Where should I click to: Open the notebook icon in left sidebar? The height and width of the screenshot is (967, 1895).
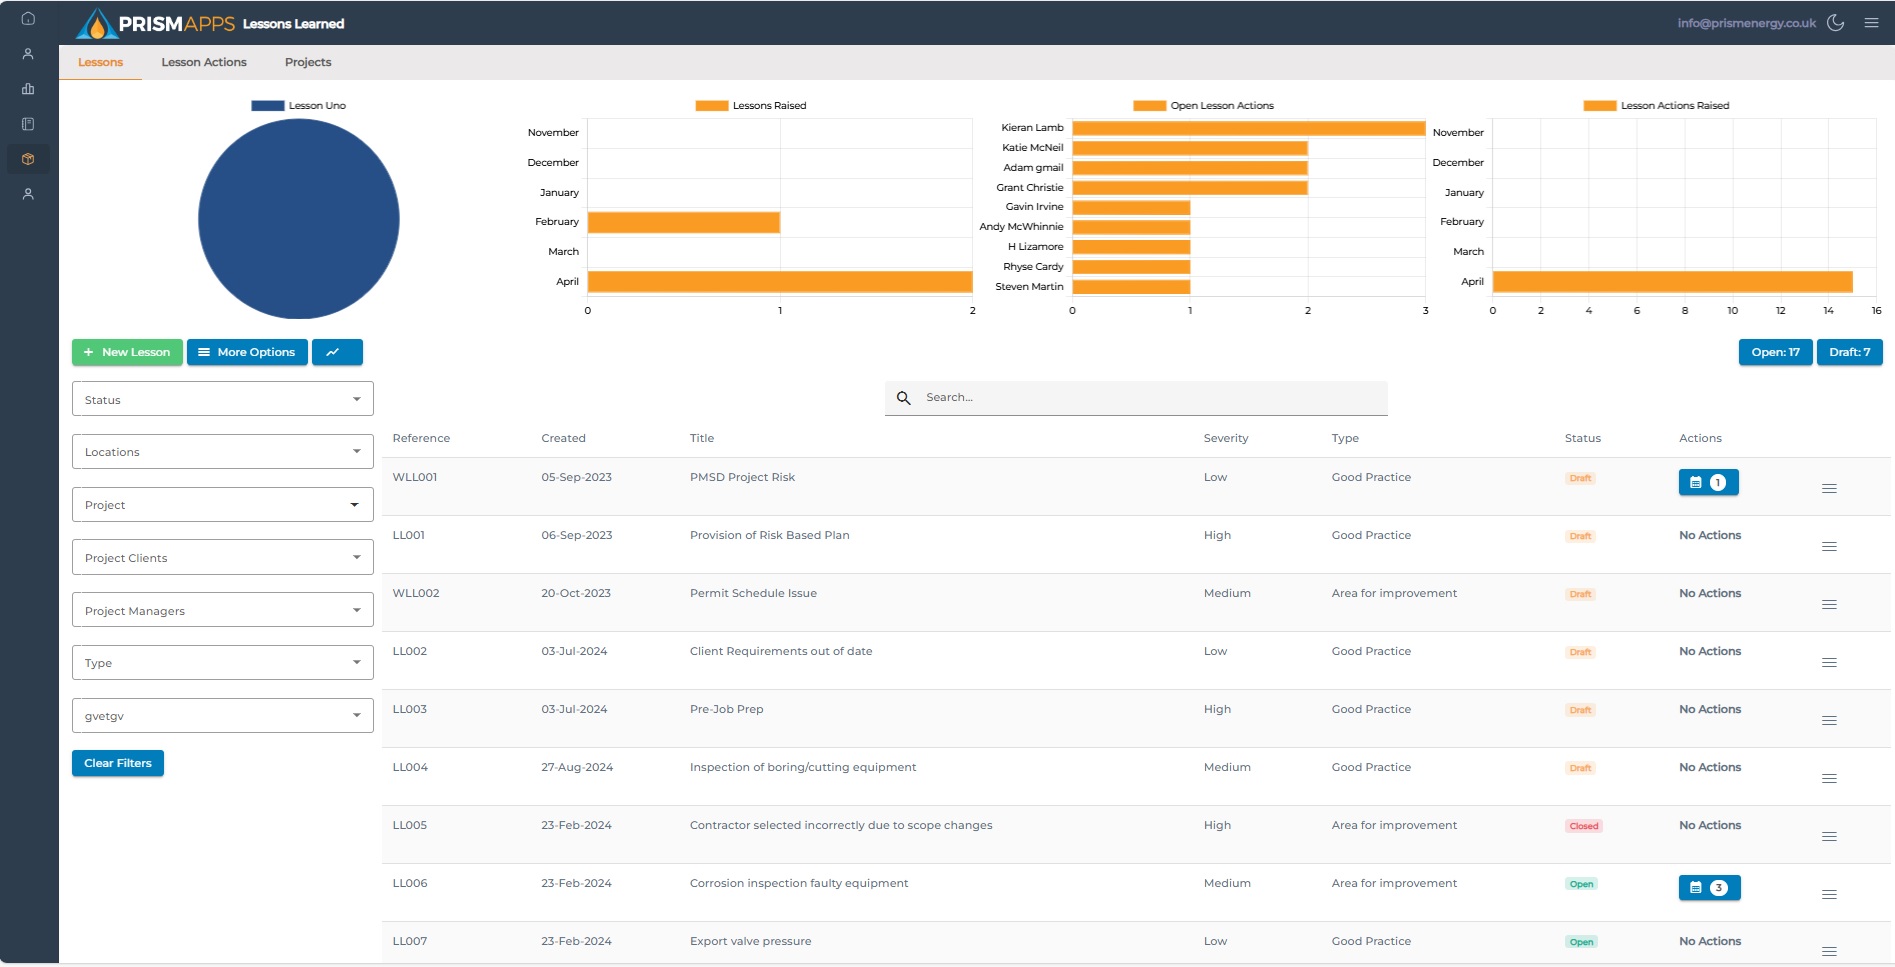coord(28,124)
